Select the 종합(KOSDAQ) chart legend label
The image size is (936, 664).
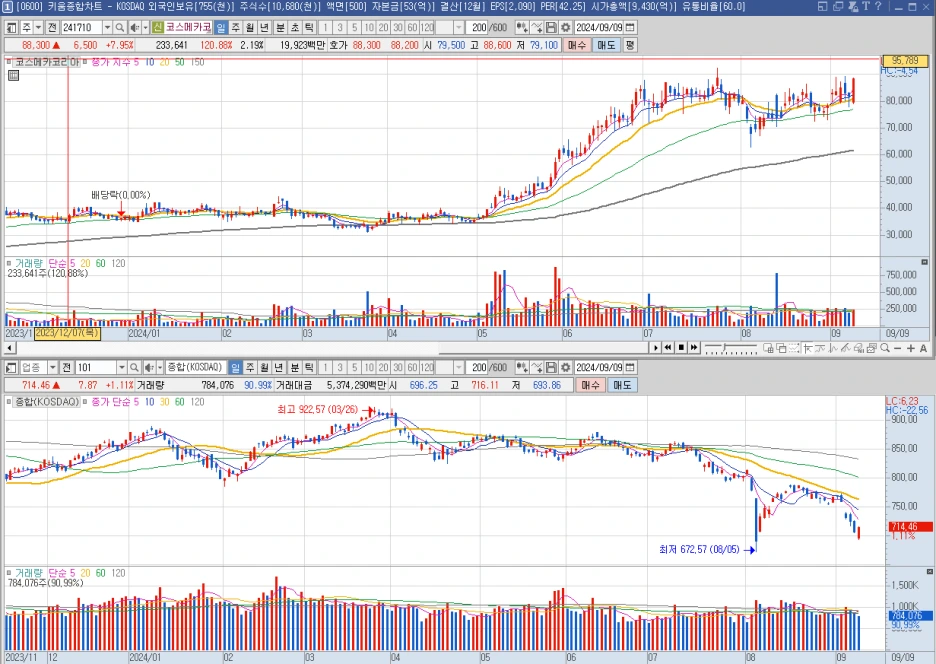coord(47,402)
